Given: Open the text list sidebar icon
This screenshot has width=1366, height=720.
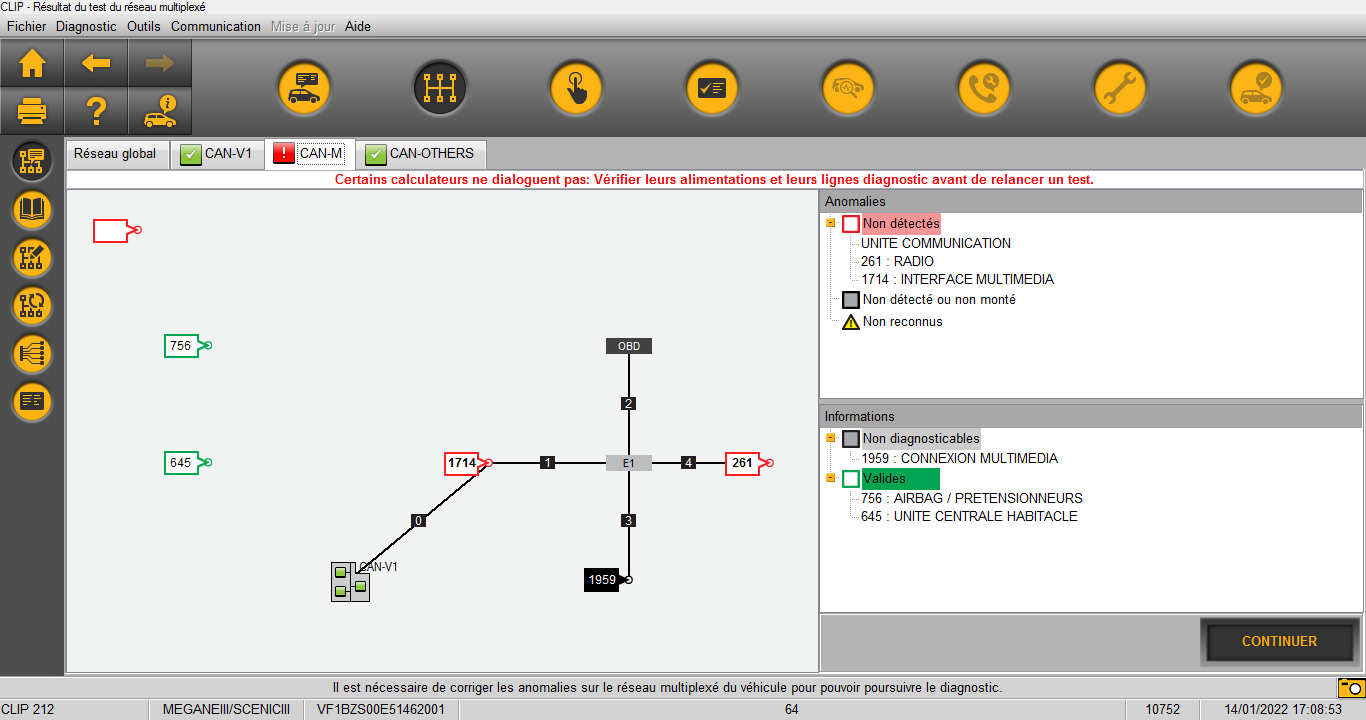Looking at the screenshot, I should (32, 402).
